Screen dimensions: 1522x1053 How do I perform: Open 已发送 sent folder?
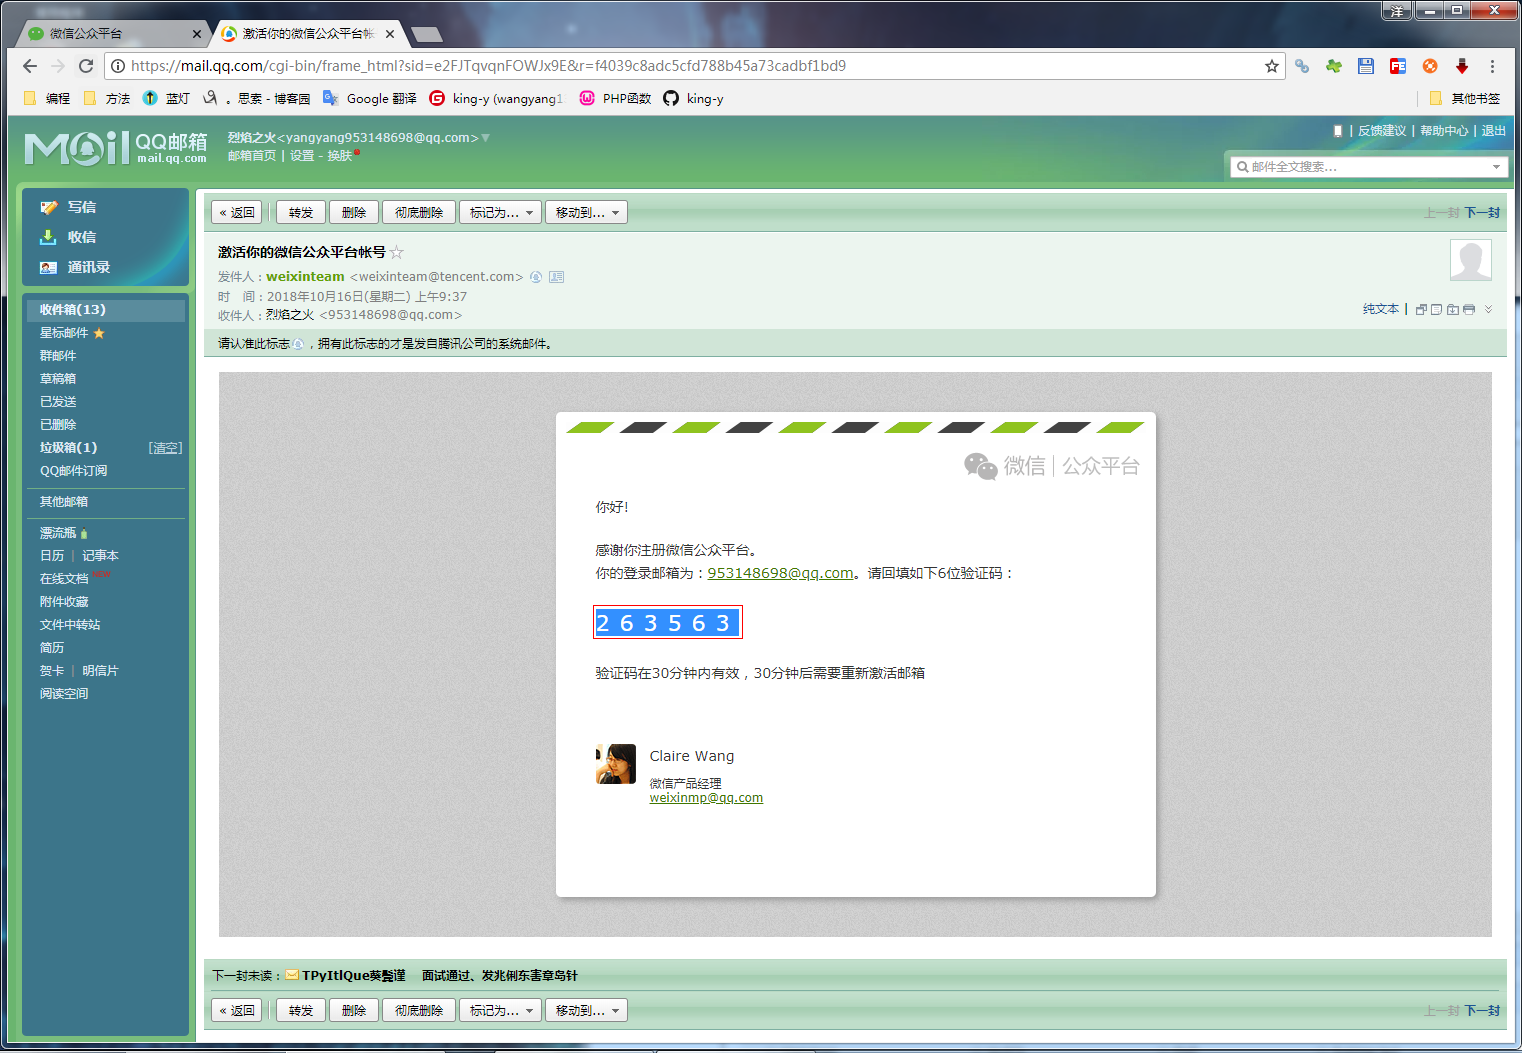pos(58,402)
